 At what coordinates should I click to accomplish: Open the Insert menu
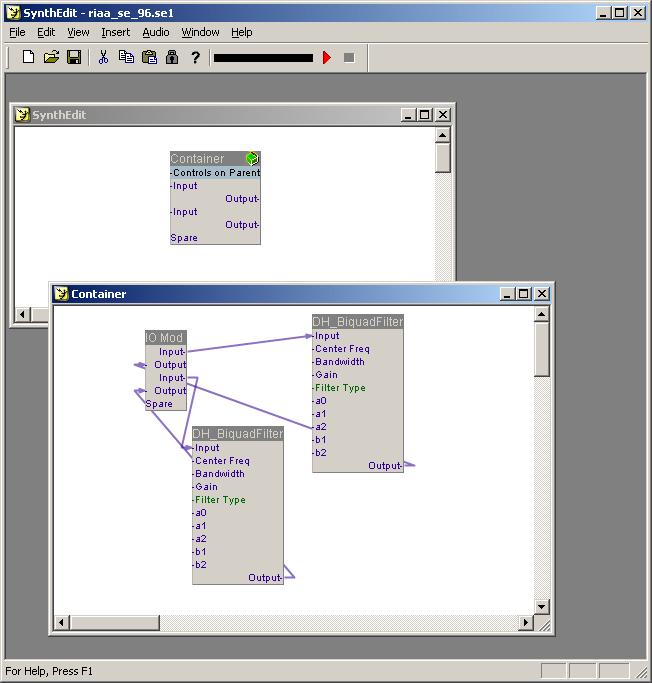(x=115, y=32)
